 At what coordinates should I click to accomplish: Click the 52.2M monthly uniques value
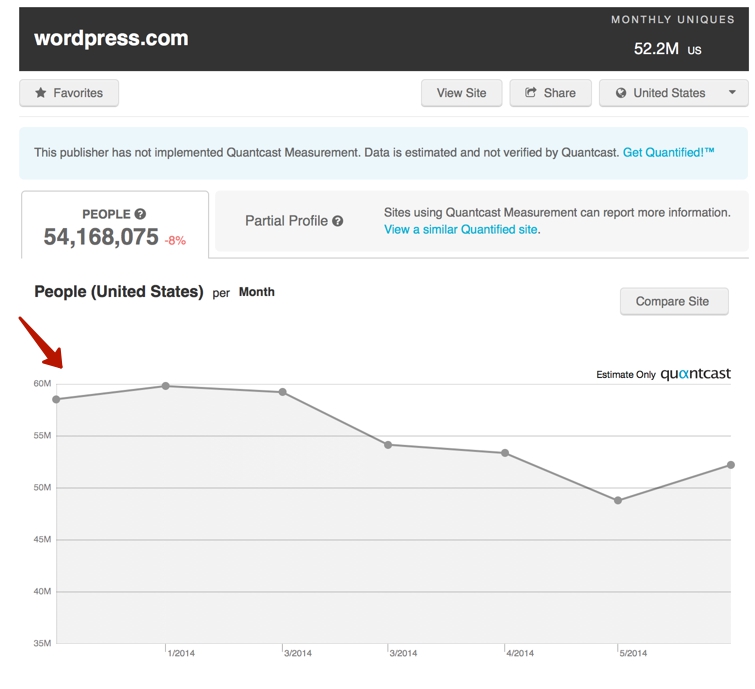click(x=656, y=49)
